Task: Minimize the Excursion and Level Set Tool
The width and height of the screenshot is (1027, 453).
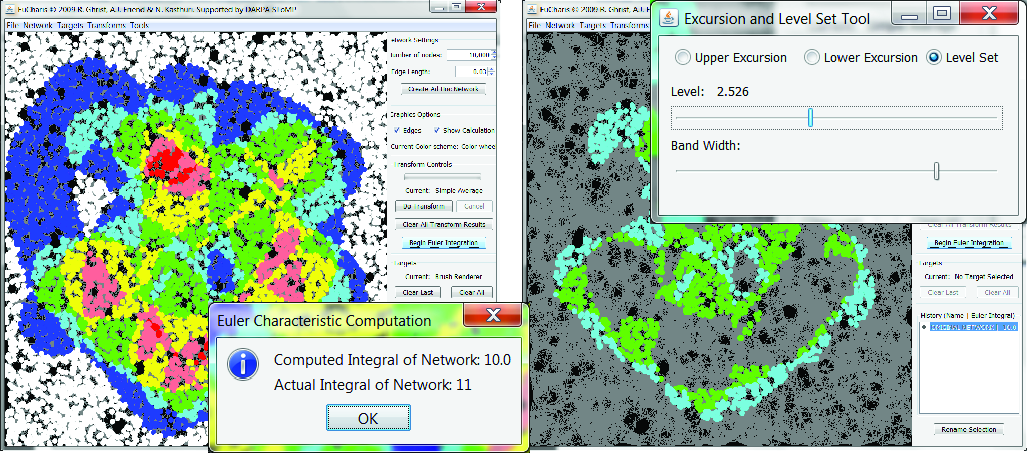Action: [x=908, y=15]
